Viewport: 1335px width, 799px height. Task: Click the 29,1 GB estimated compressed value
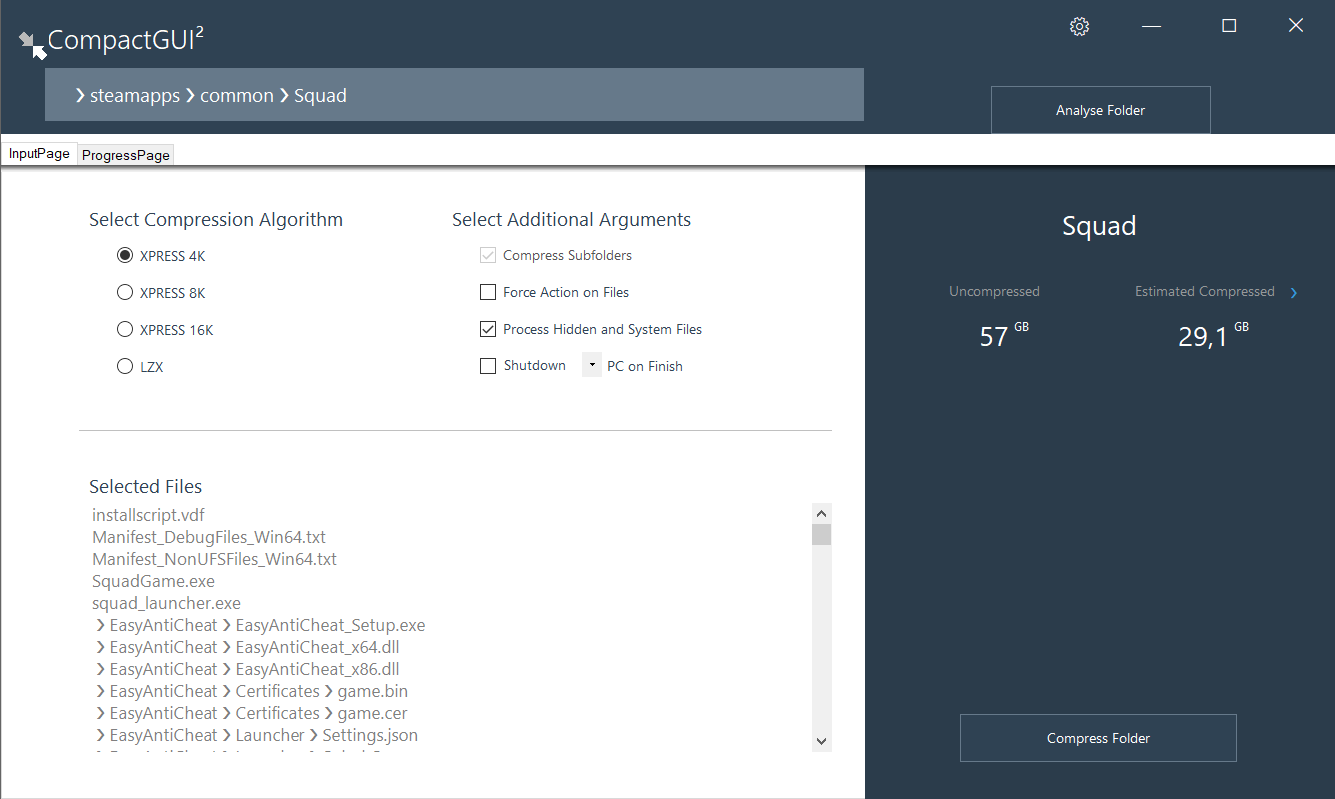click(1213, 335)
